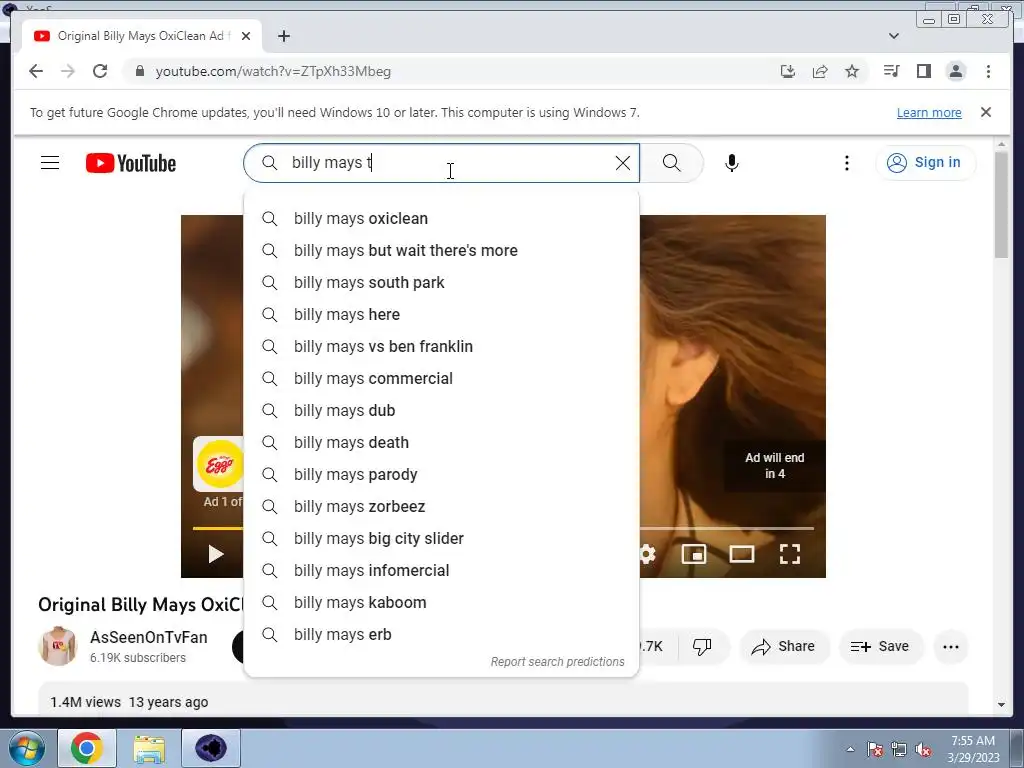Choose suggestion billy mays south park
The height and width of the screenshot is (768, 1024).
(x=441, y=282)
